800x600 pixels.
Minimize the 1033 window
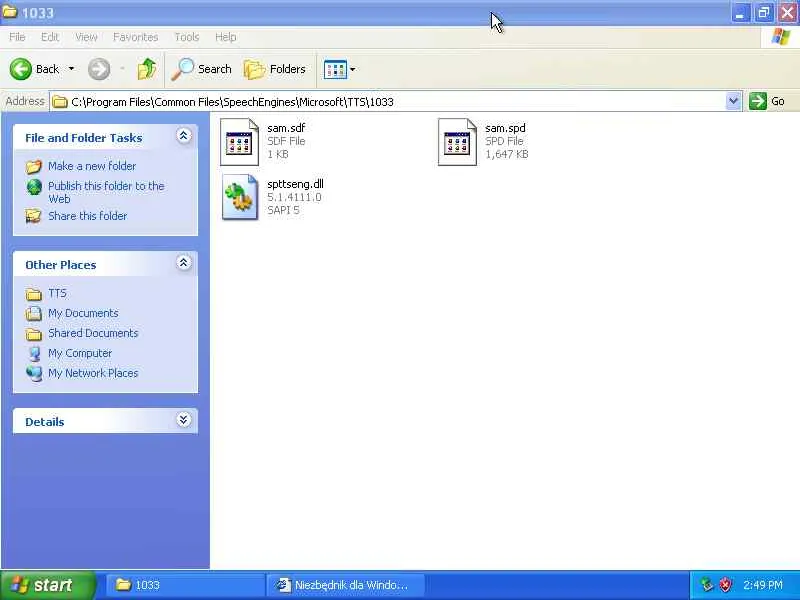[740, 13]
